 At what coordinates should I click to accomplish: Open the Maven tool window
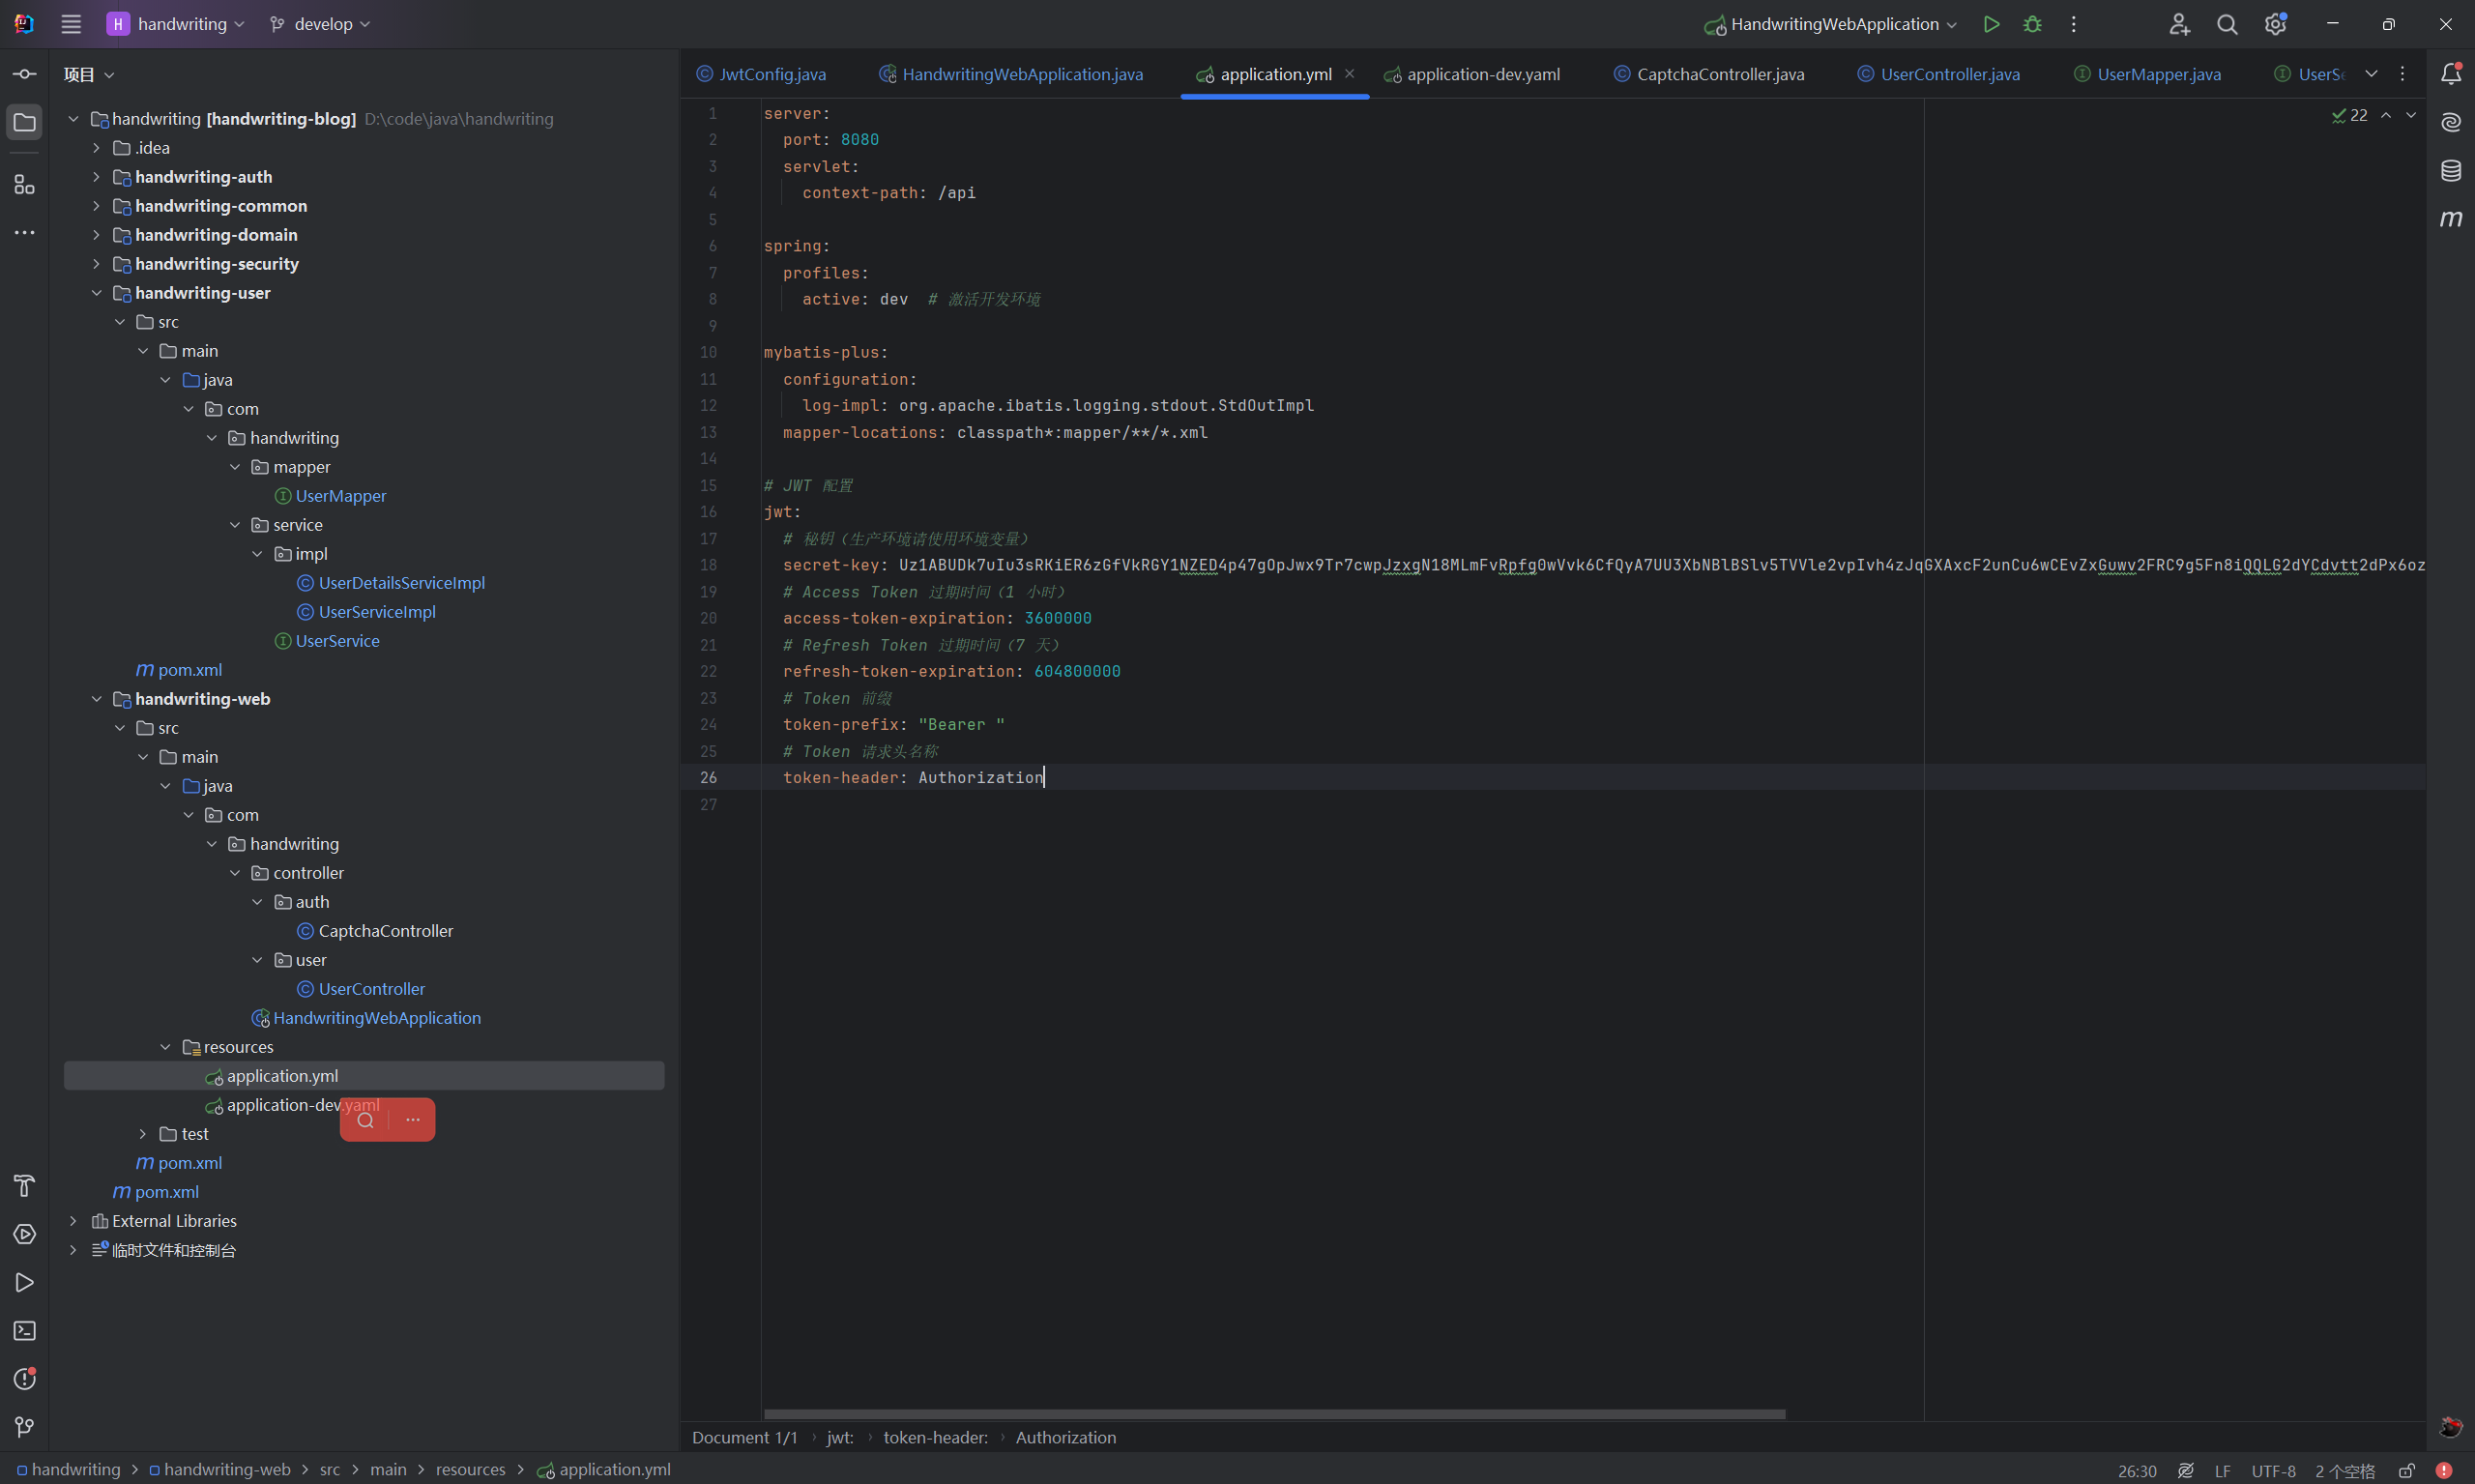(2450, 219)
